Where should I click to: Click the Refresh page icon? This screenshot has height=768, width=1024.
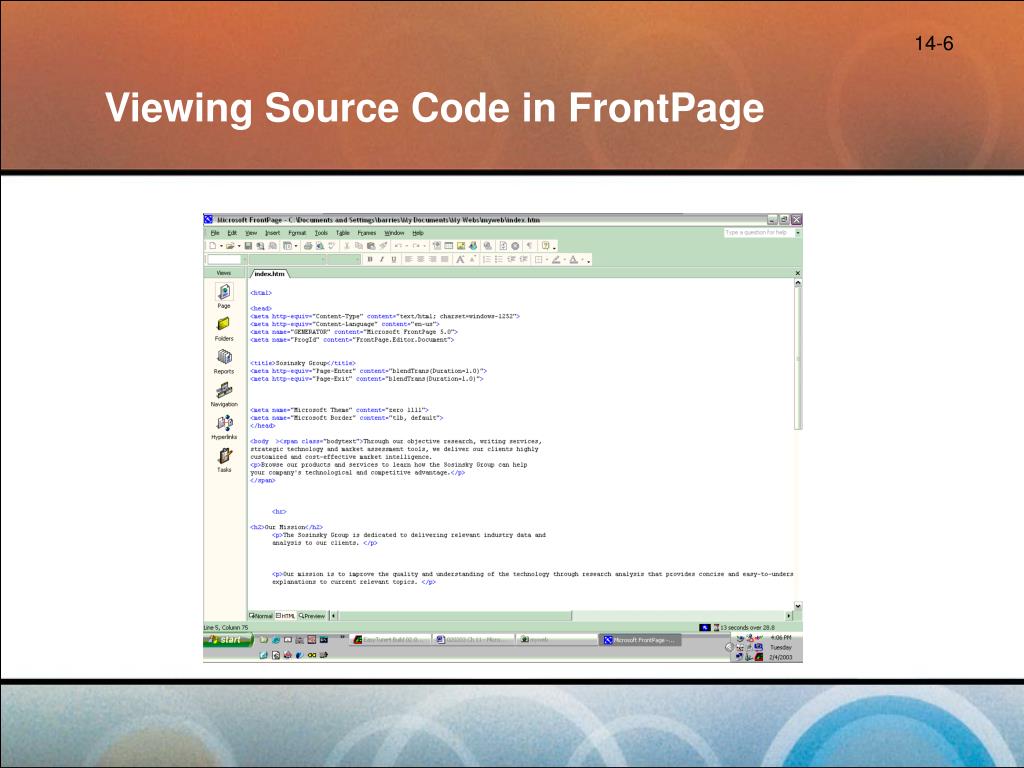tap(503, 246)
